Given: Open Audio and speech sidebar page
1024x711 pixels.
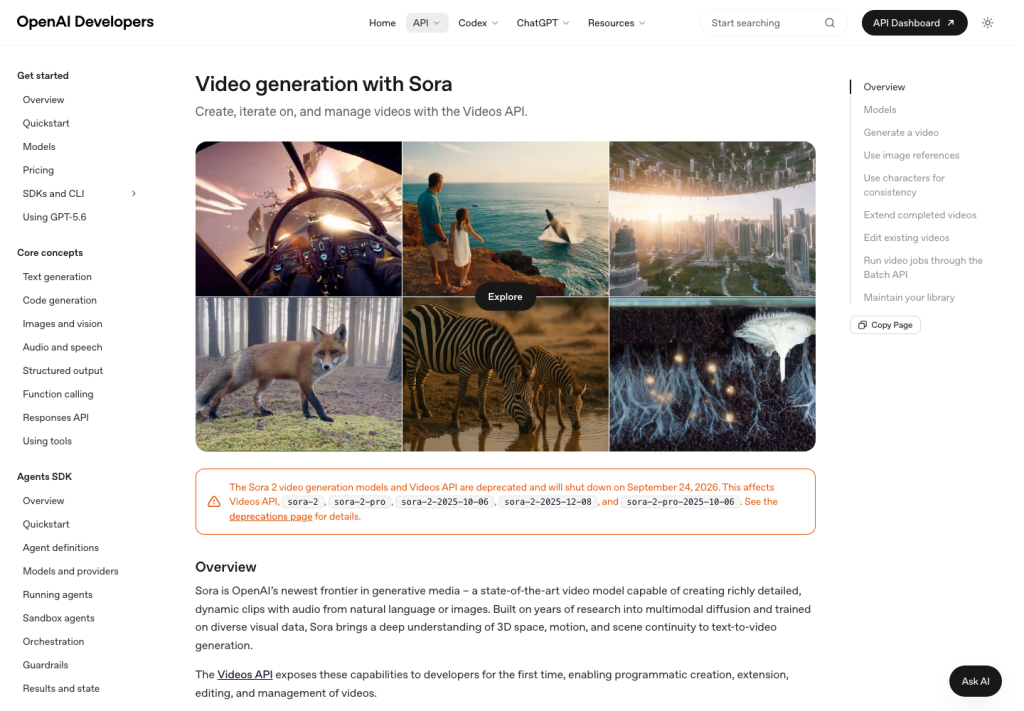Looking at the screenshot, I should point(62,347).
